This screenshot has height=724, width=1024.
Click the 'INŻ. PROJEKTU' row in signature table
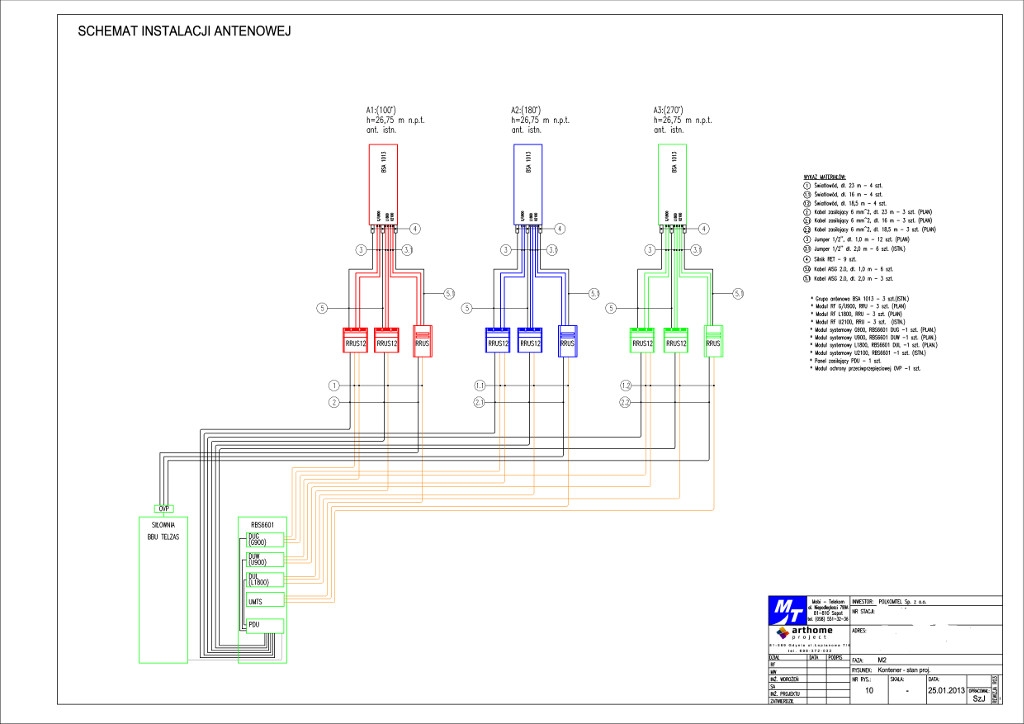pos(808,694)
